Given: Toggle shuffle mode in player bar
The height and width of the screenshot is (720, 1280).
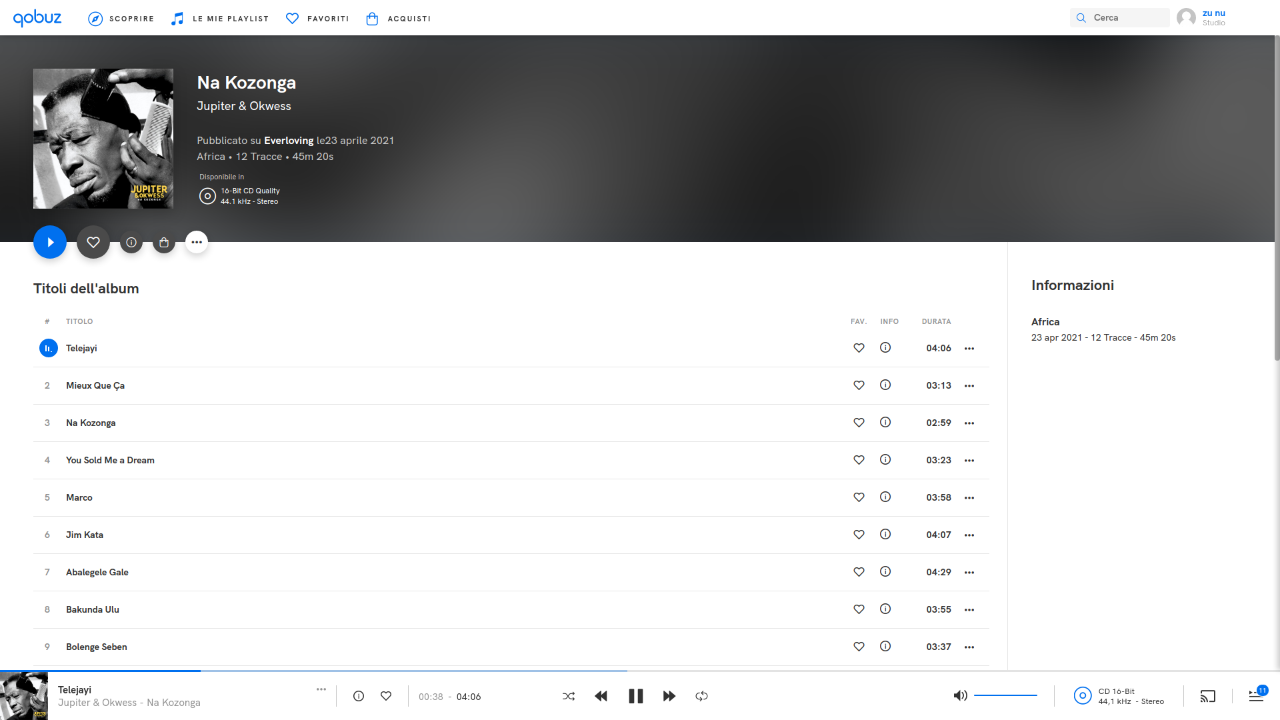Looking at the screenshot, I should coord(568,696).
